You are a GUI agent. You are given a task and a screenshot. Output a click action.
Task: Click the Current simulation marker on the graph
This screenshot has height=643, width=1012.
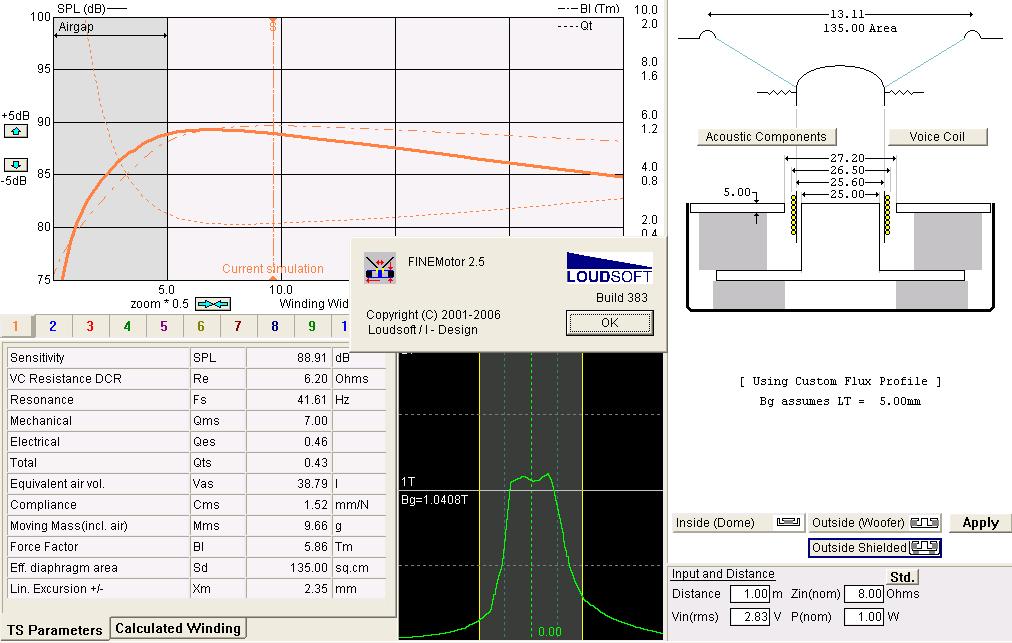coord(273,268)
